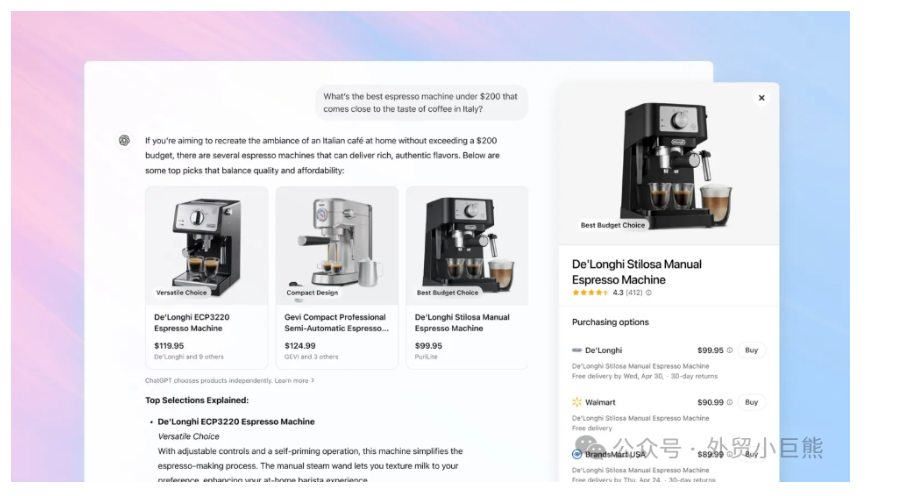Click the Best Budget Choice badge in panel
The height and width of the screenshot is (496, 923).
[x=613, y=225]
